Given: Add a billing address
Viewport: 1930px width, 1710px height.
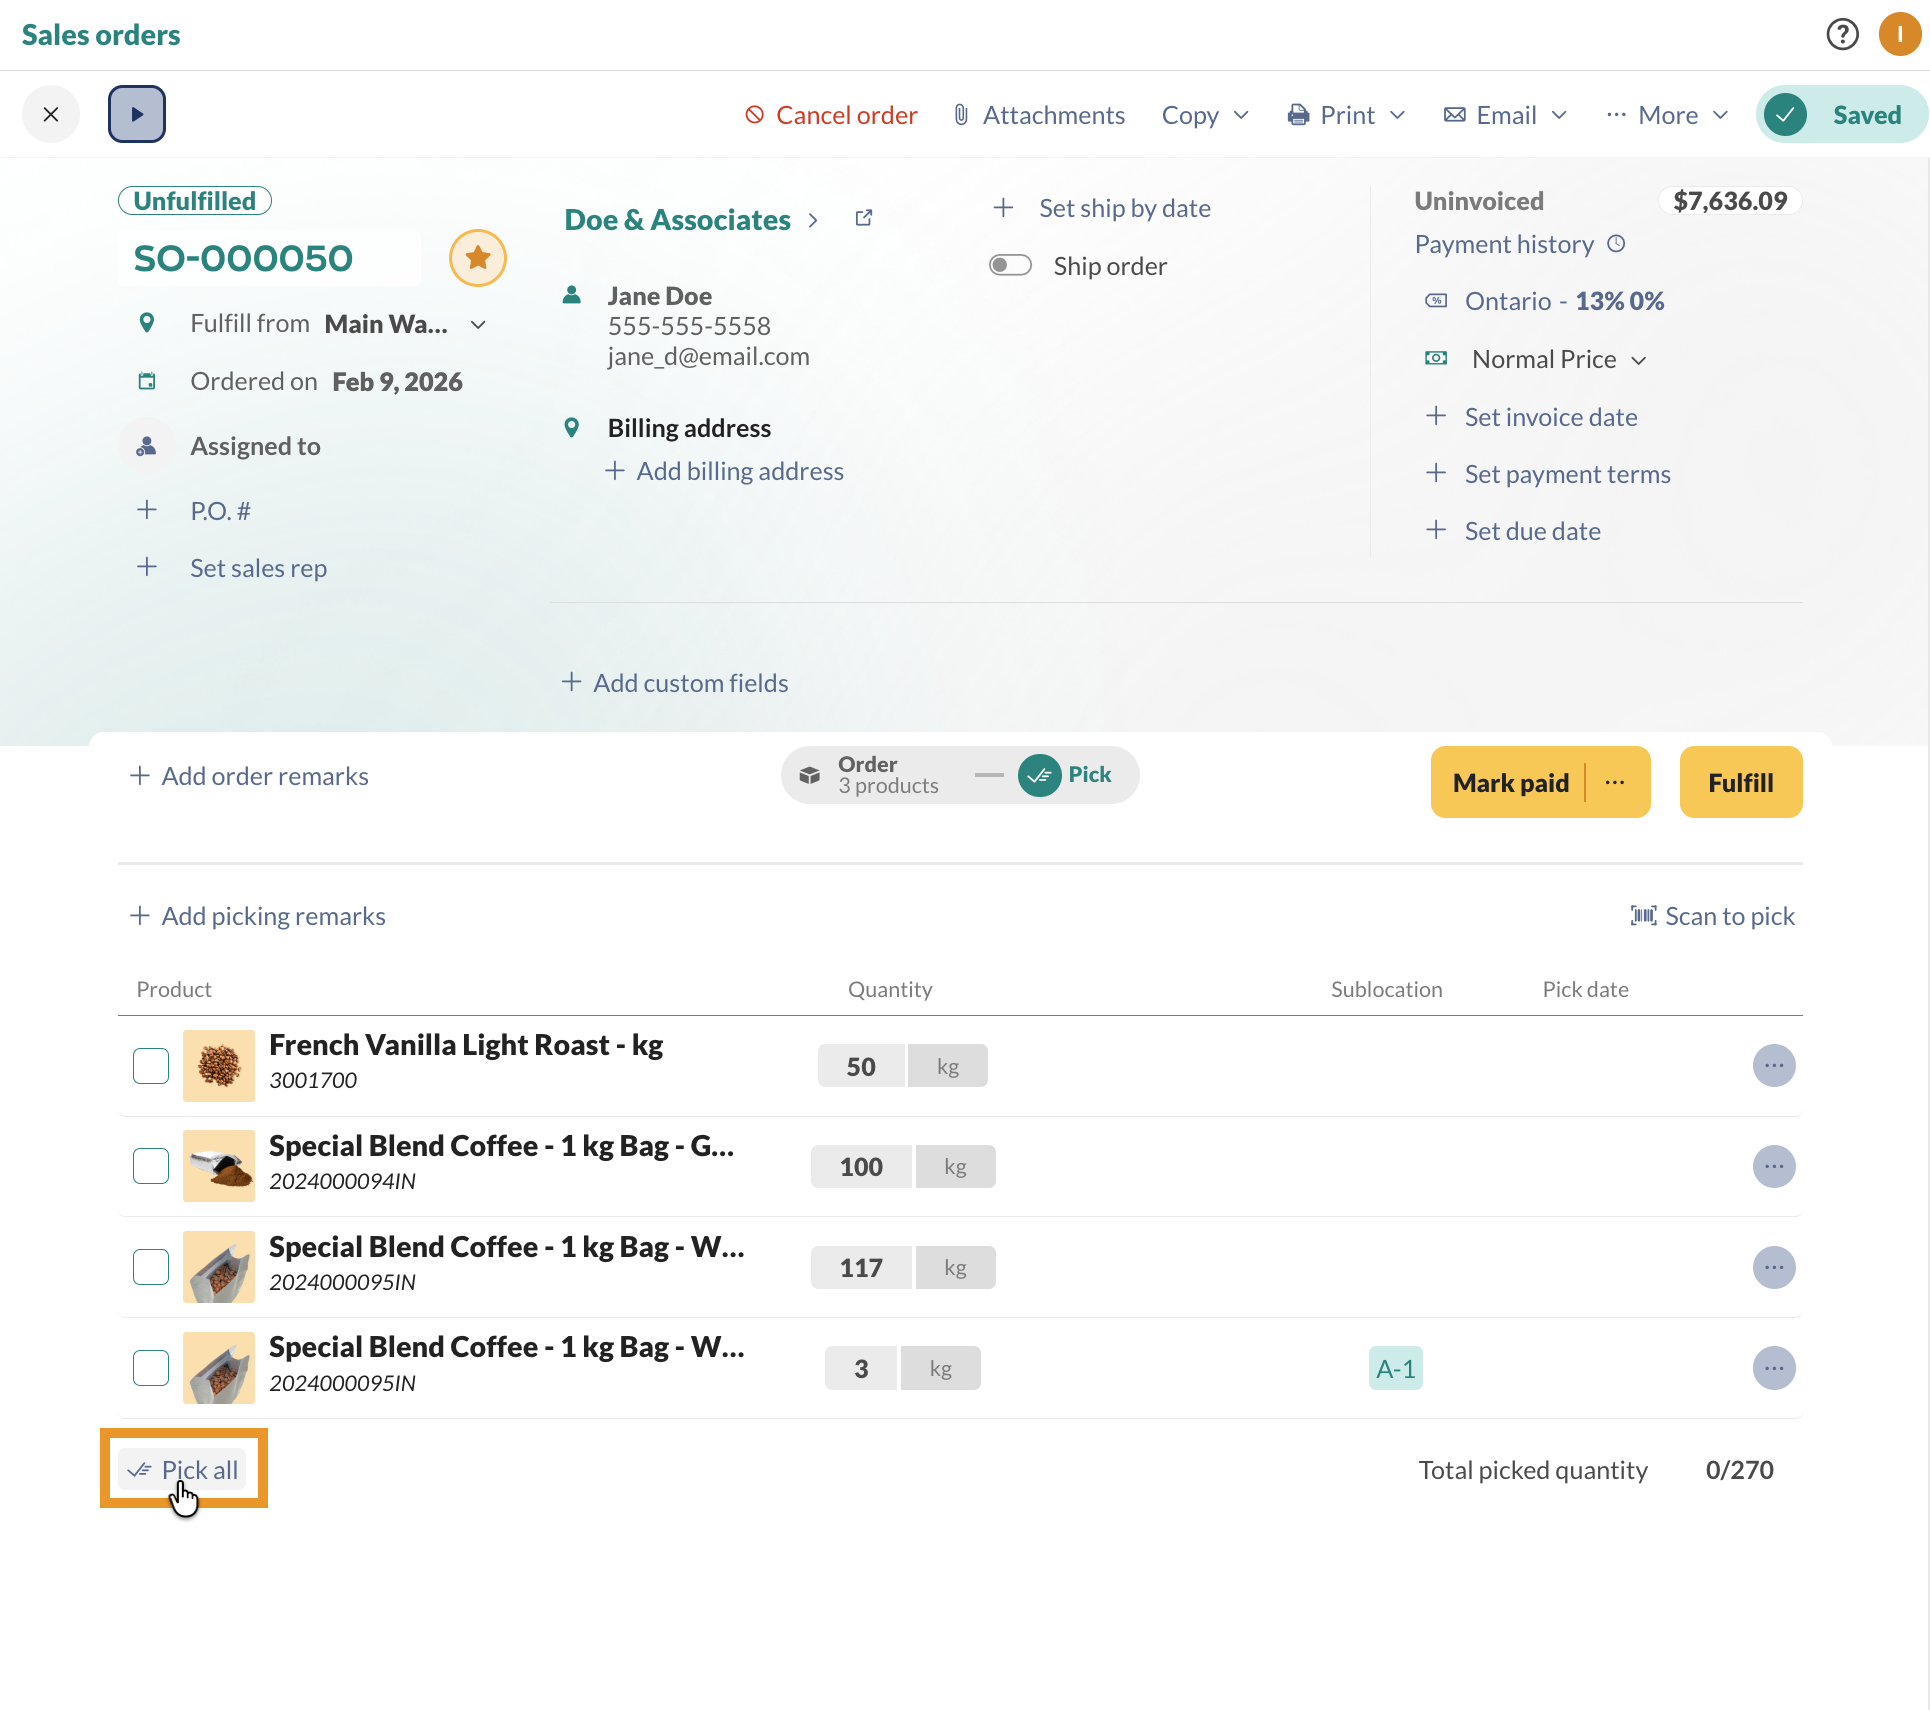Looking at the screenshot, I should (x=740, y=470).
